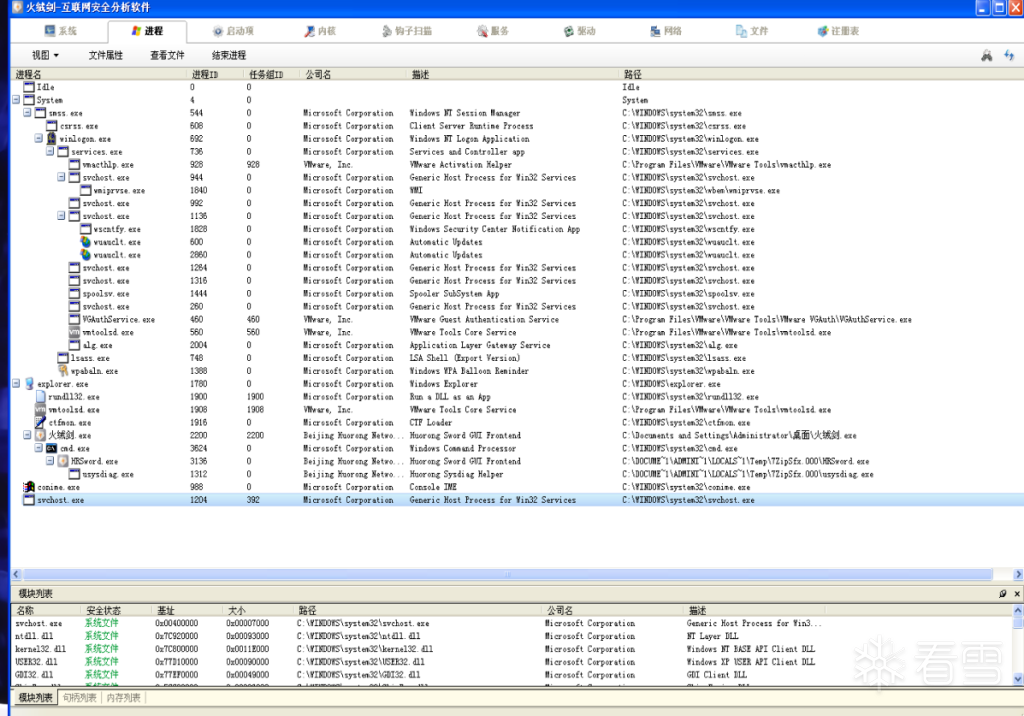Switch to the 钩子扫描 tab
1024x716 pixels.
point(407,31)
